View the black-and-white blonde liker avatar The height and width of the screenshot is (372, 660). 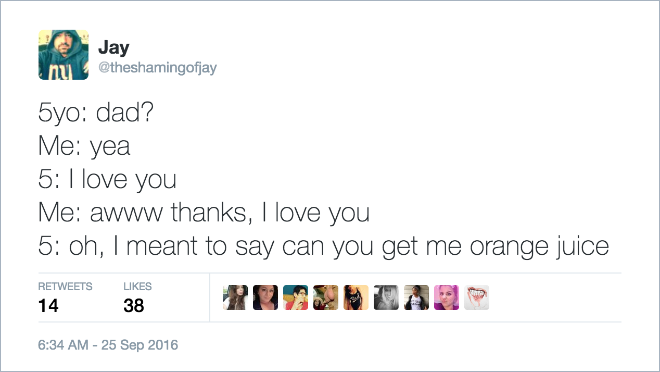(386, 298)
